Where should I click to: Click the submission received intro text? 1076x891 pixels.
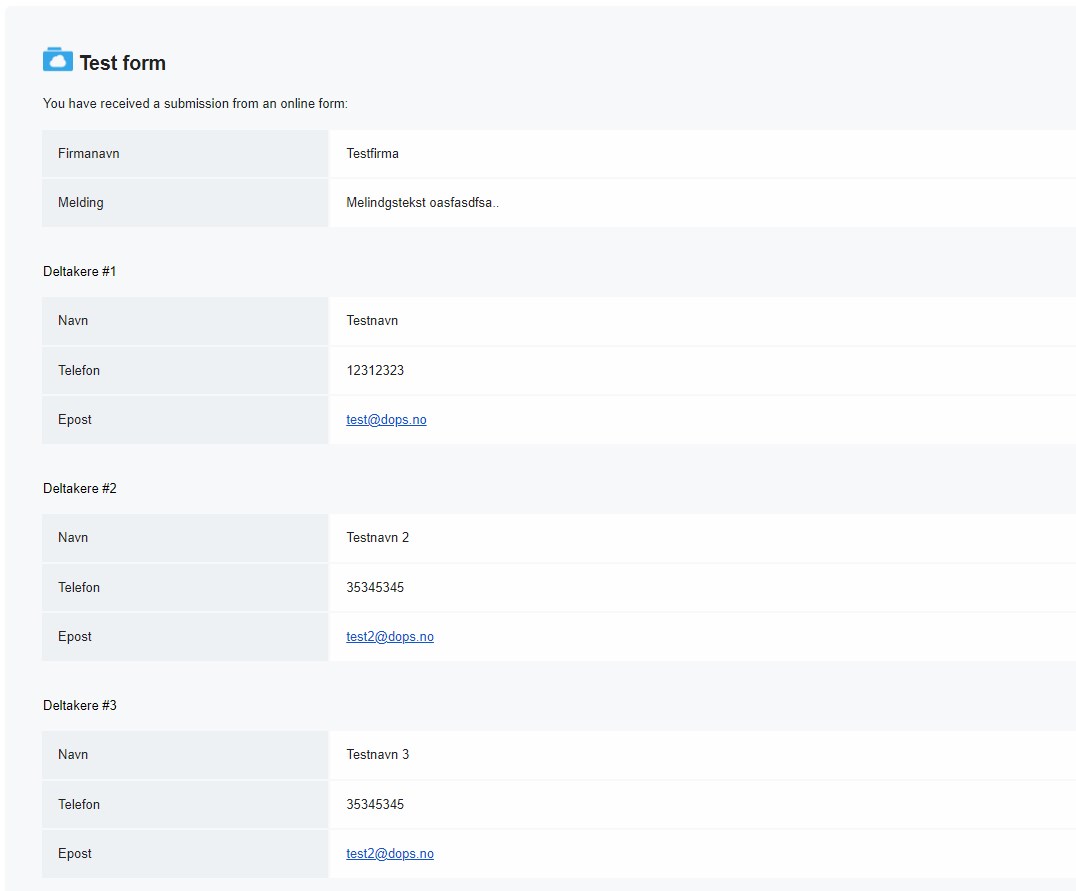coord(195,104)
